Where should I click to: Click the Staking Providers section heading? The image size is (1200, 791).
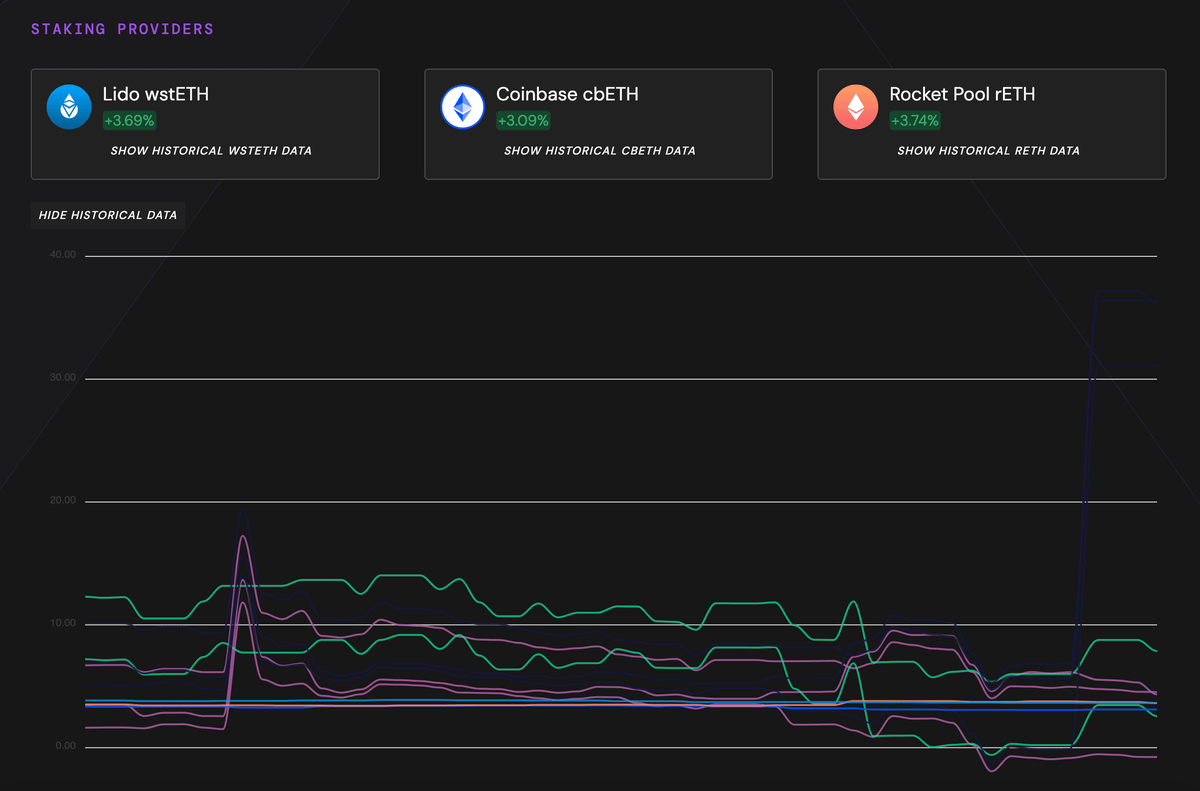[x=122, y=29]
